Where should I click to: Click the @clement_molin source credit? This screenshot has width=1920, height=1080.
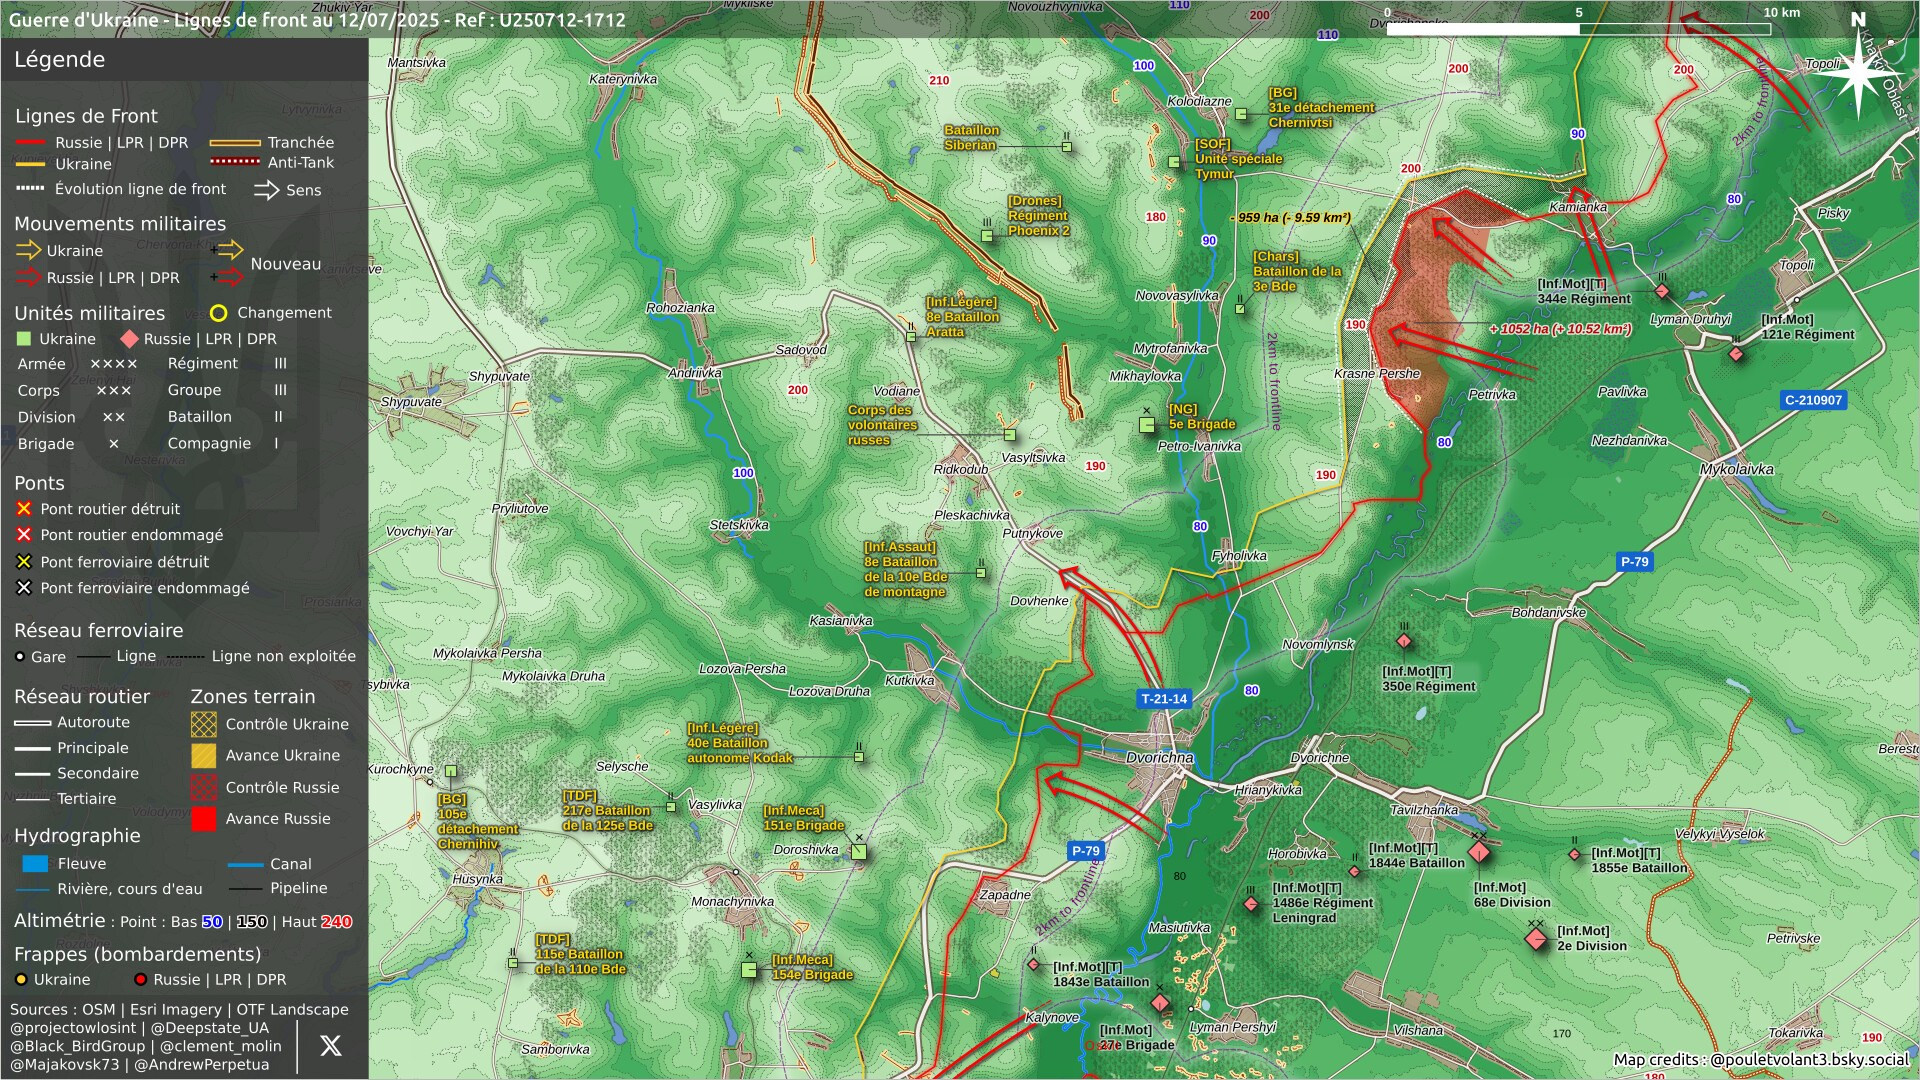pos(221,1046)
